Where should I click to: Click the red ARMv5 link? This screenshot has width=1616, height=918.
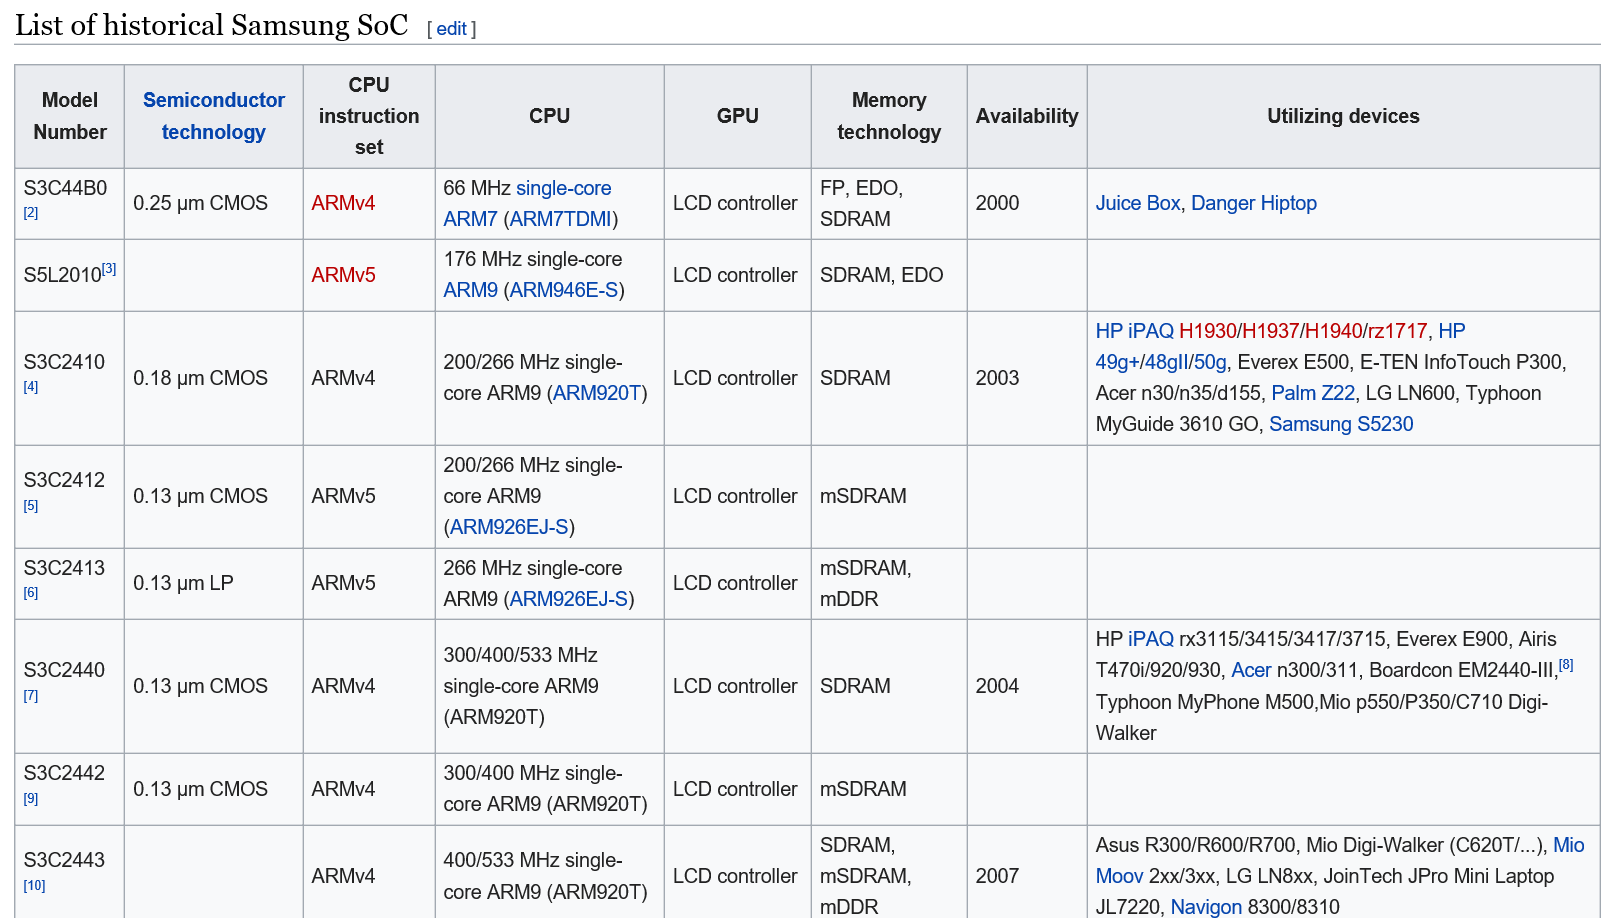[x=343, y=275]
